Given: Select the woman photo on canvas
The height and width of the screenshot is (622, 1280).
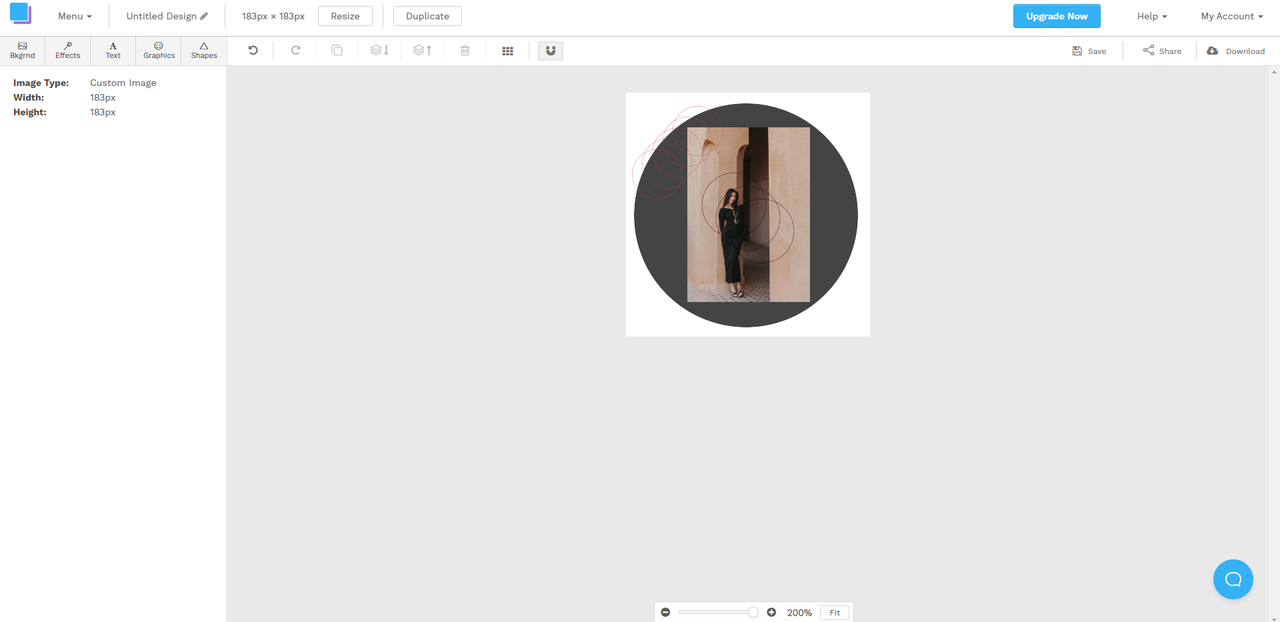Looking at the screenshot, I should [748, 214].
